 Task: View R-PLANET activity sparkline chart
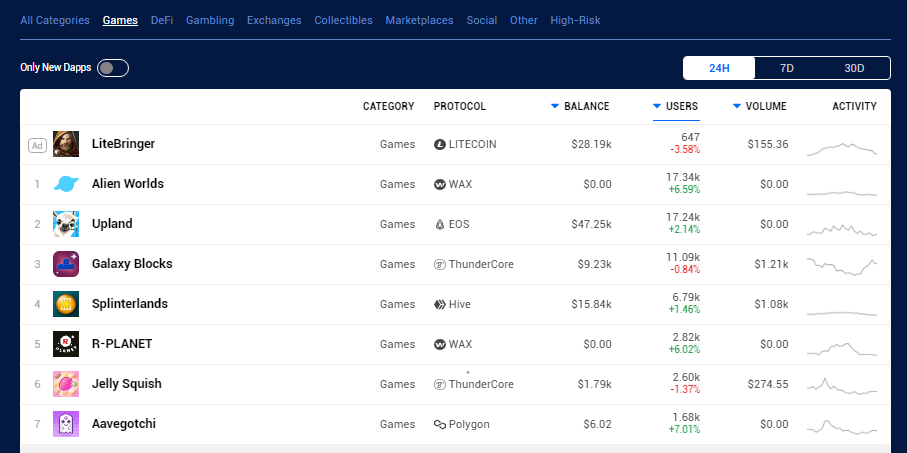pyautogui.click(x=842, y=349)
